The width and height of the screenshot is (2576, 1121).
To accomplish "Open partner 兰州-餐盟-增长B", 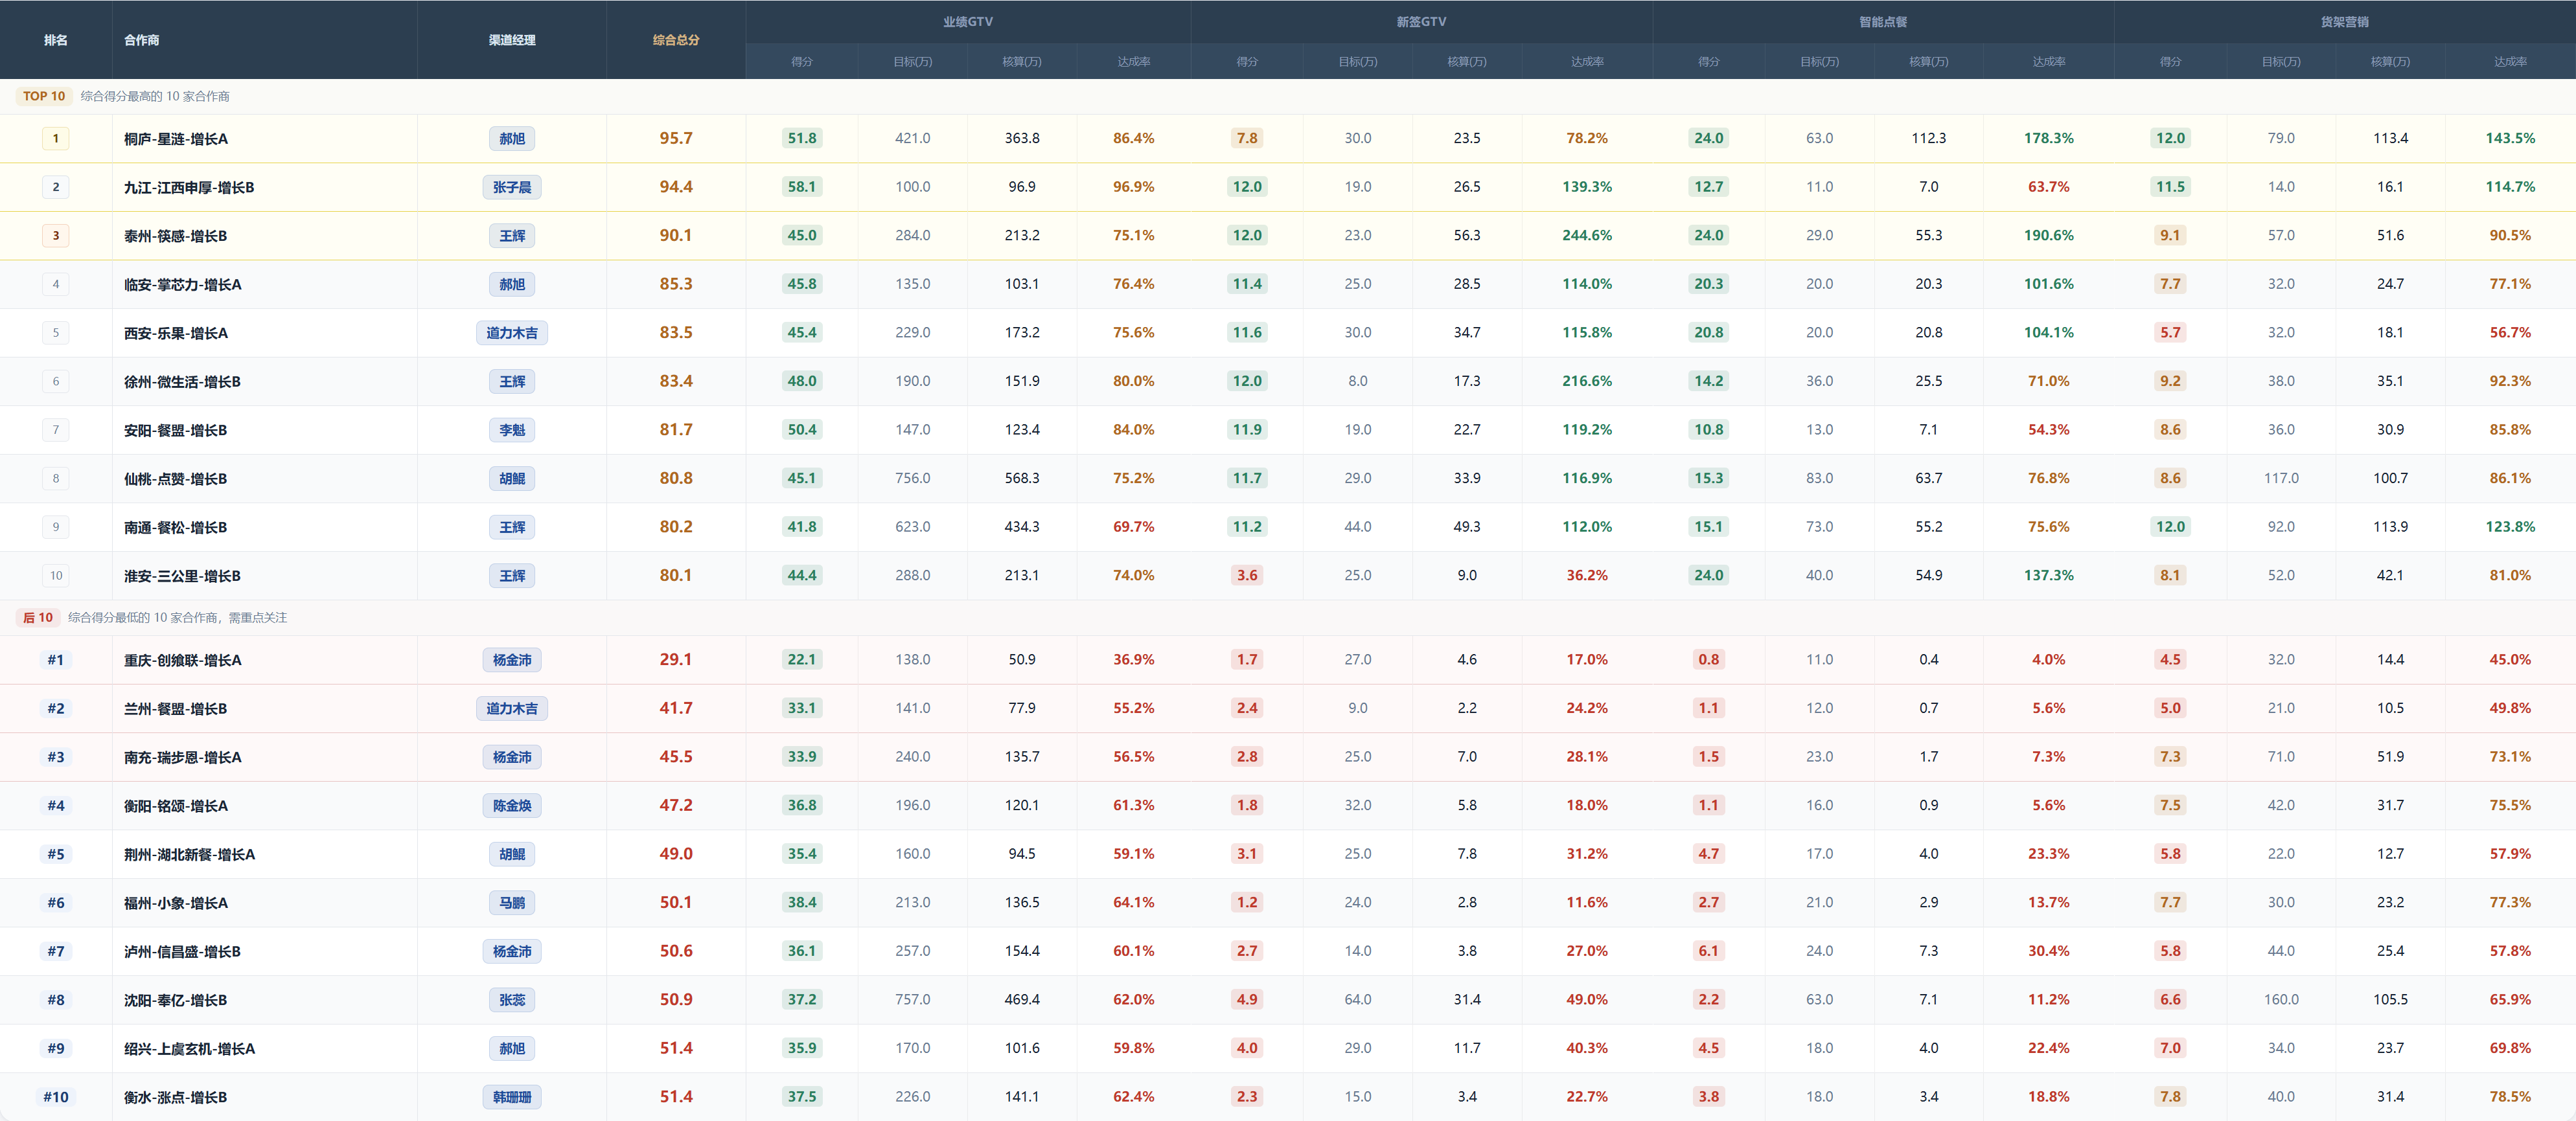I will (176, 708).
